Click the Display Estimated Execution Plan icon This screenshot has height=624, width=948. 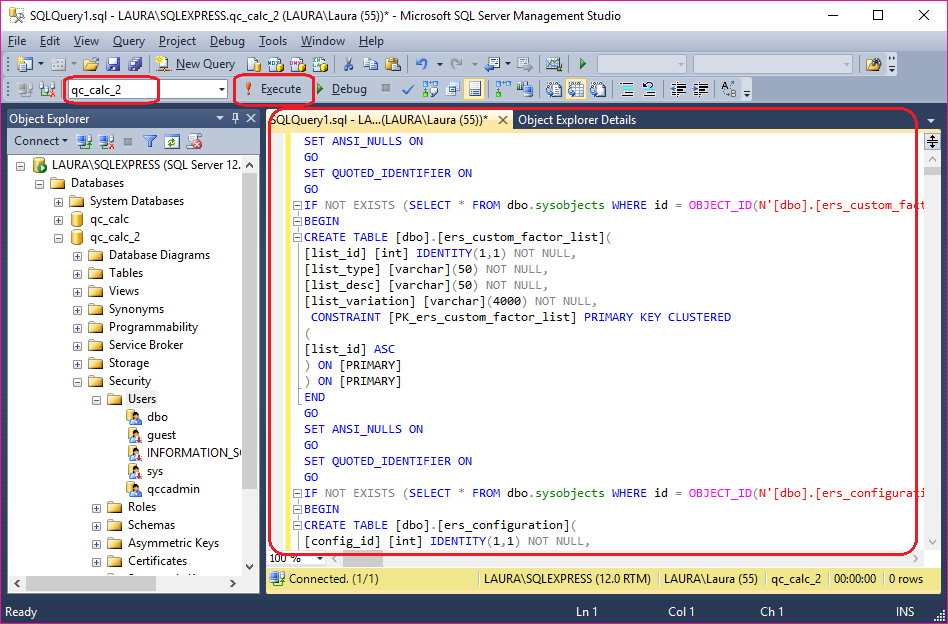click(x=428, y=89)
